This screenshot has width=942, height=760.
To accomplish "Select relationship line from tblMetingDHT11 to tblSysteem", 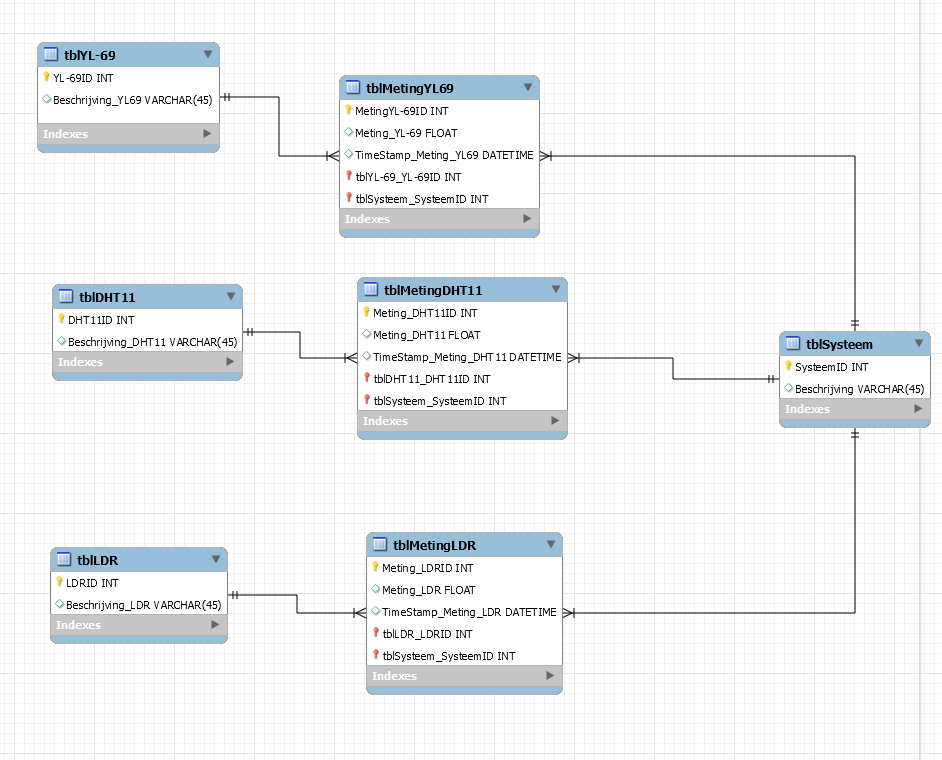I will pyautogui.click(x=673, y=368).
